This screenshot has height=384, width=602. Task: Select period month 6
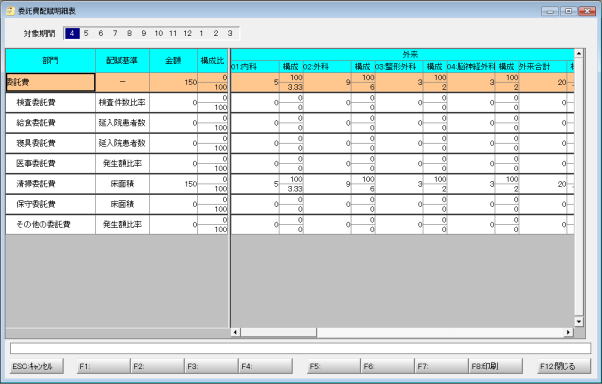pyautogui.click(x=101, y=33)
